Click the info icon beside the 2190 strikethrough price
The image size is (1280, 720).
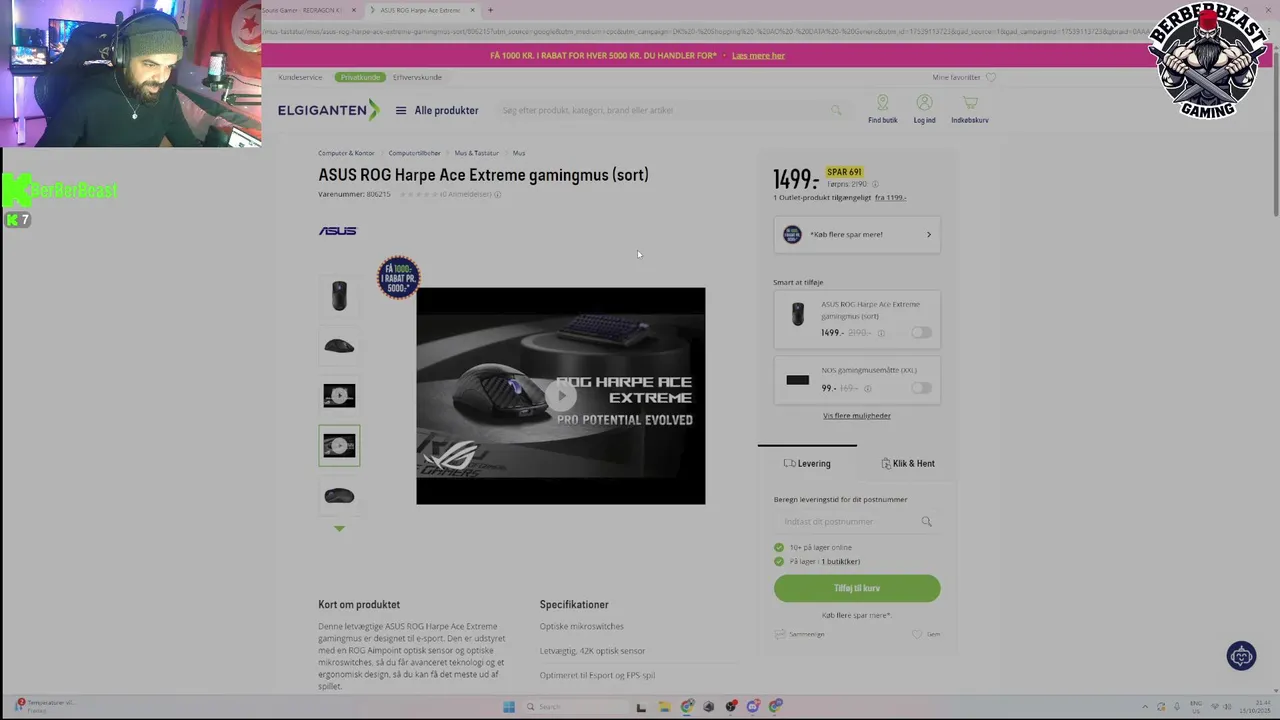tap(881, 333)
